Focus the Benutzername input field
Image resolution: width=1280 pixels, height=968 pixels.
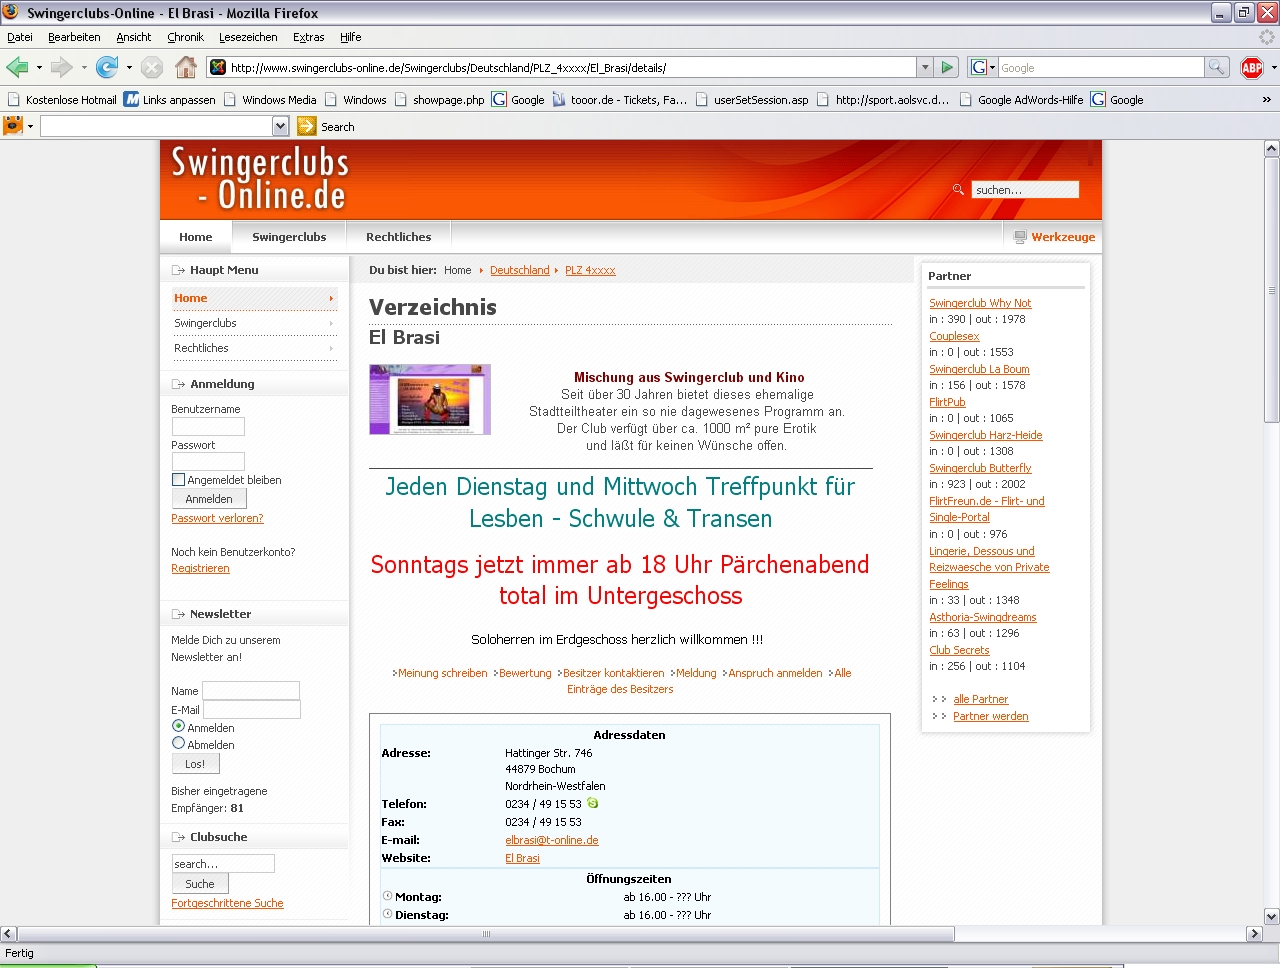(208, 427)
